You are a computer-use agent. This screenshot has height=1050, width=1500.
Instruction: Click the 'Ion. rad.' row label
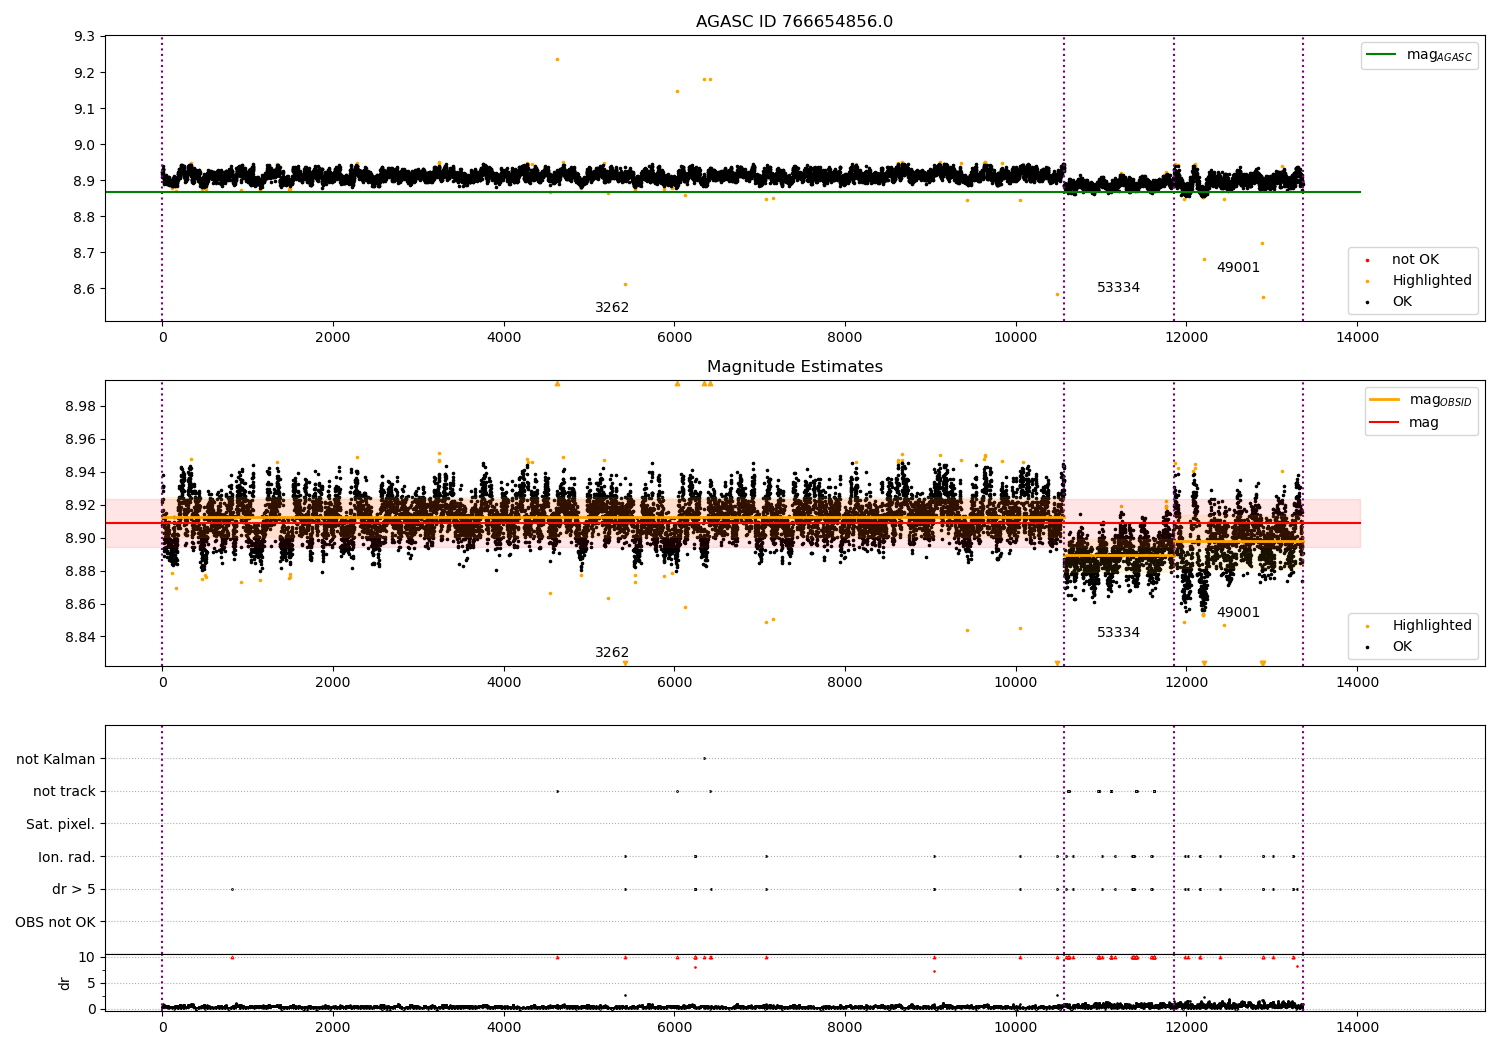[x=67, y=857]
